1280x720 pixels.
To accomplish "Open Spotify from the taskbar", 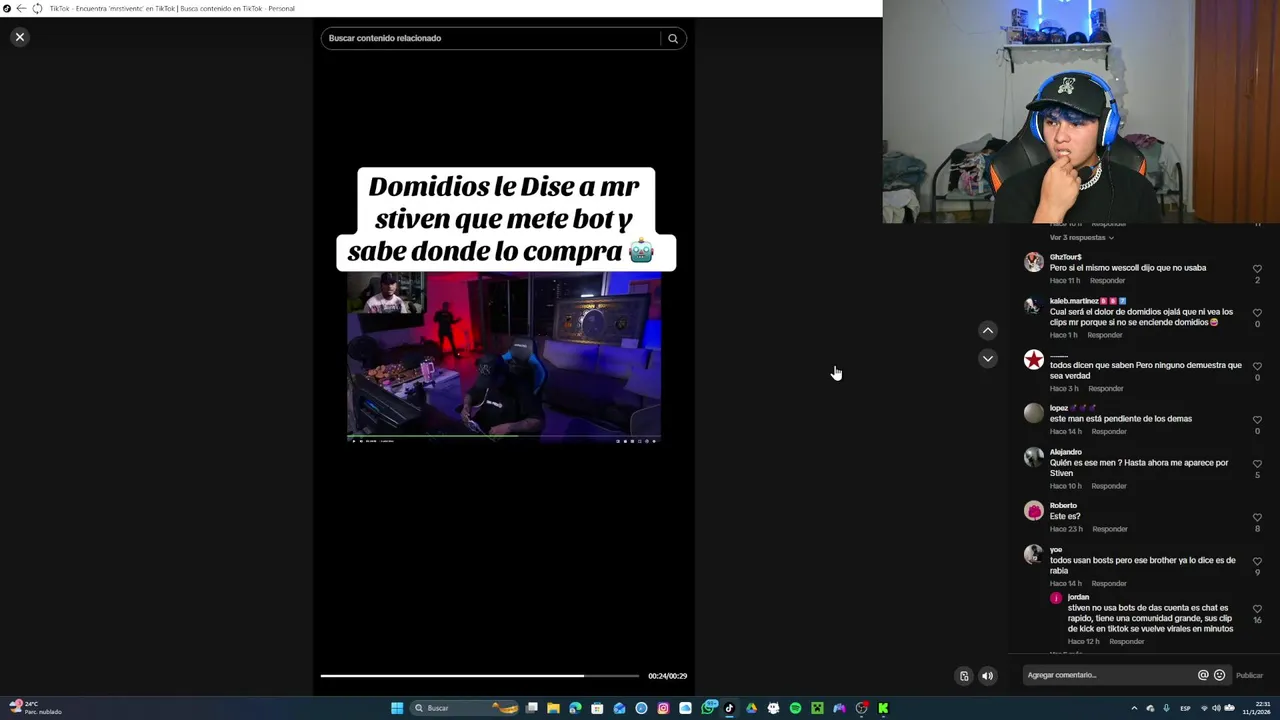I will pos(795,708).
